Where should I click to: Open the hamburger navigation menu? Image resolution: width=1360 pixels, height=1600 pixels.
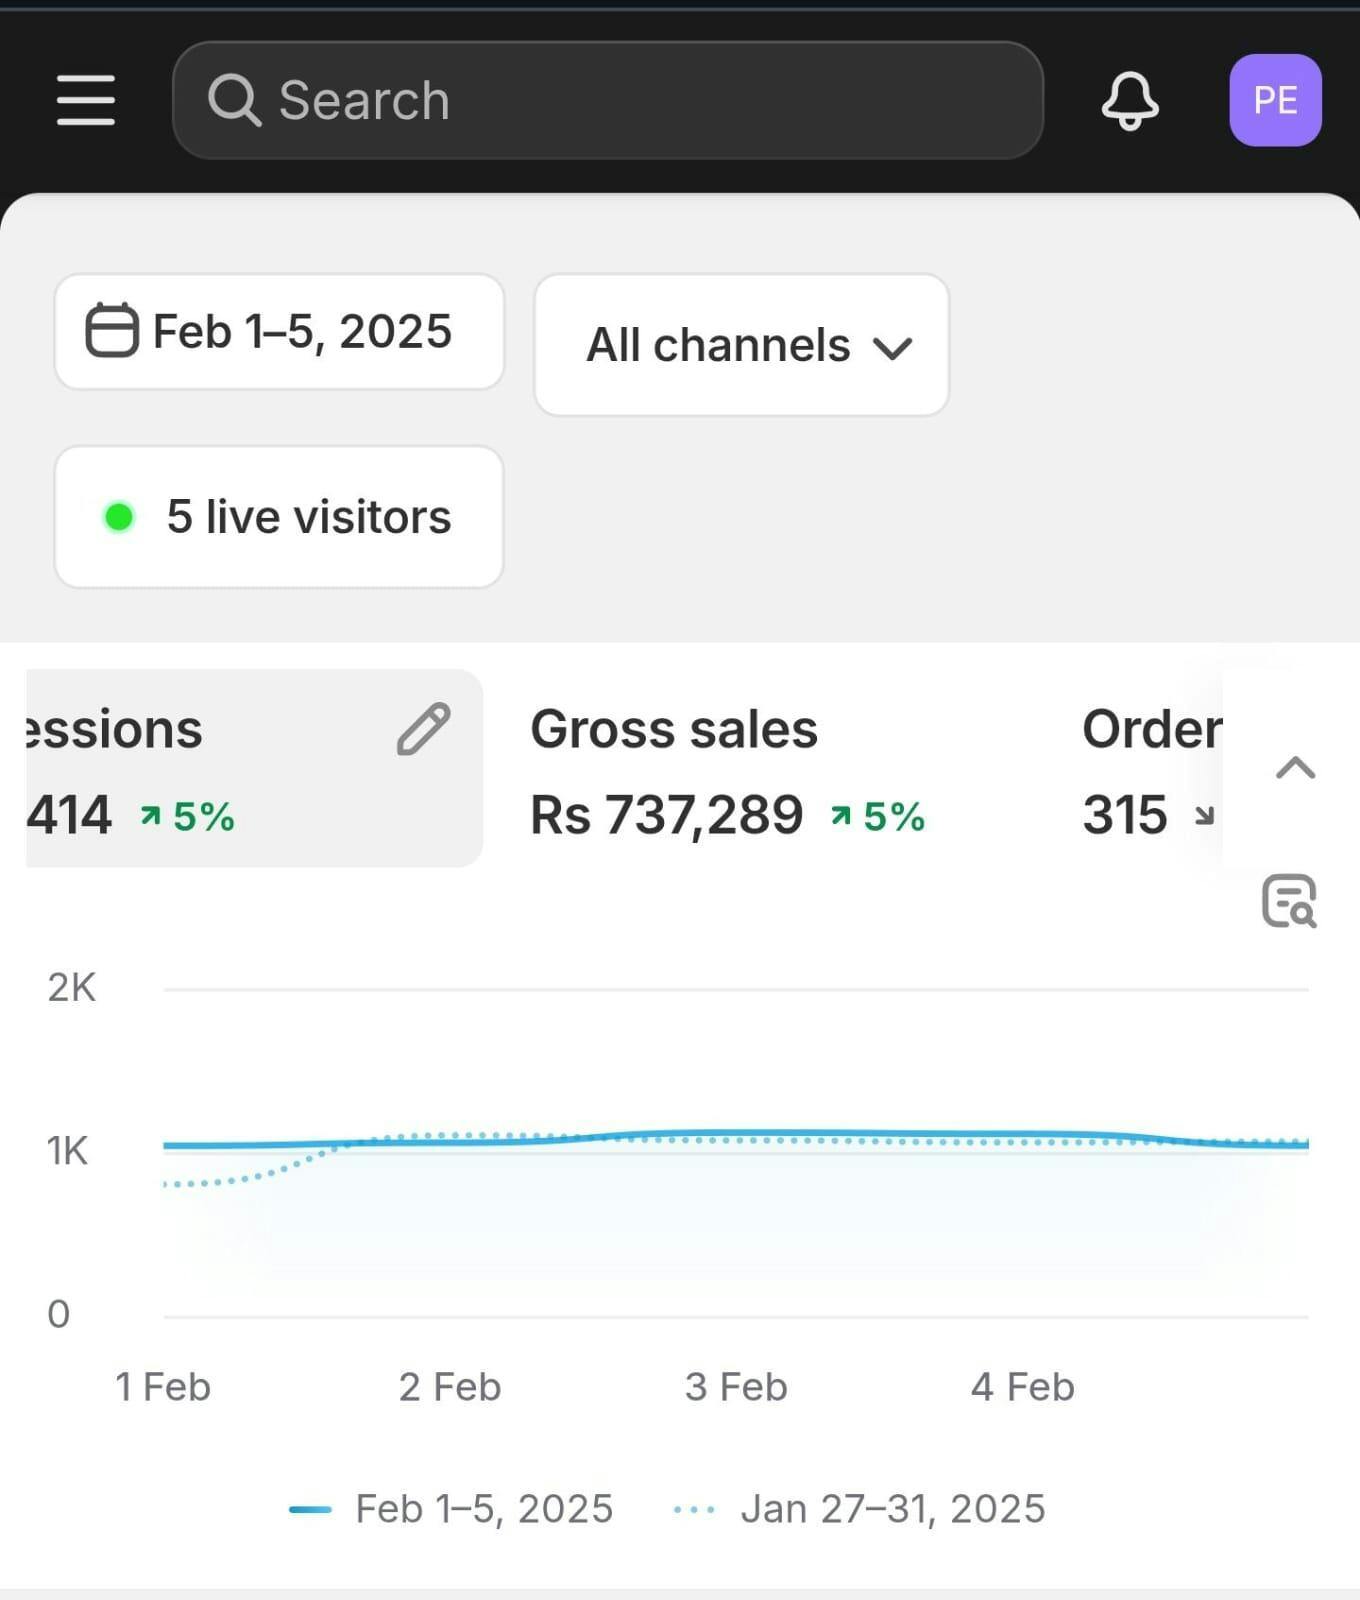click(x=86, y=100)
